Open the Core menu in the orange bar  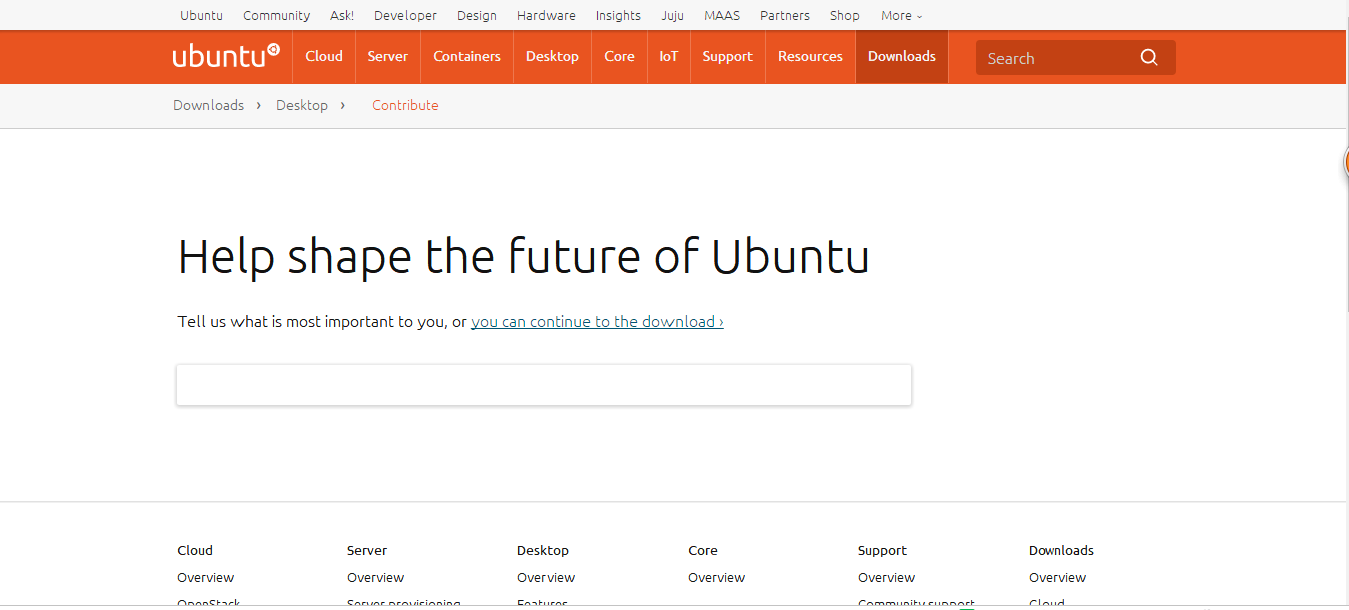[619, 56]
